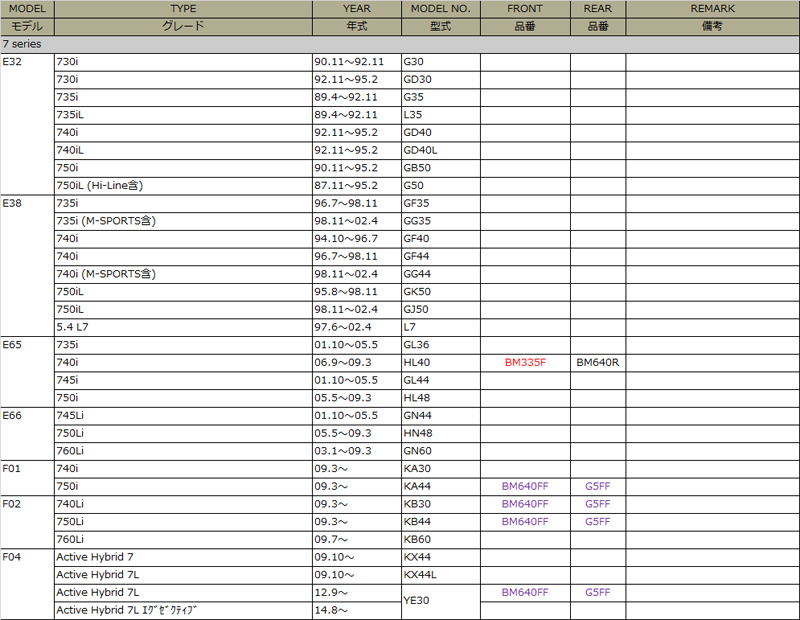Open BM640FF link in the KB30 row
800x620 pixels.
click(525, 504)
